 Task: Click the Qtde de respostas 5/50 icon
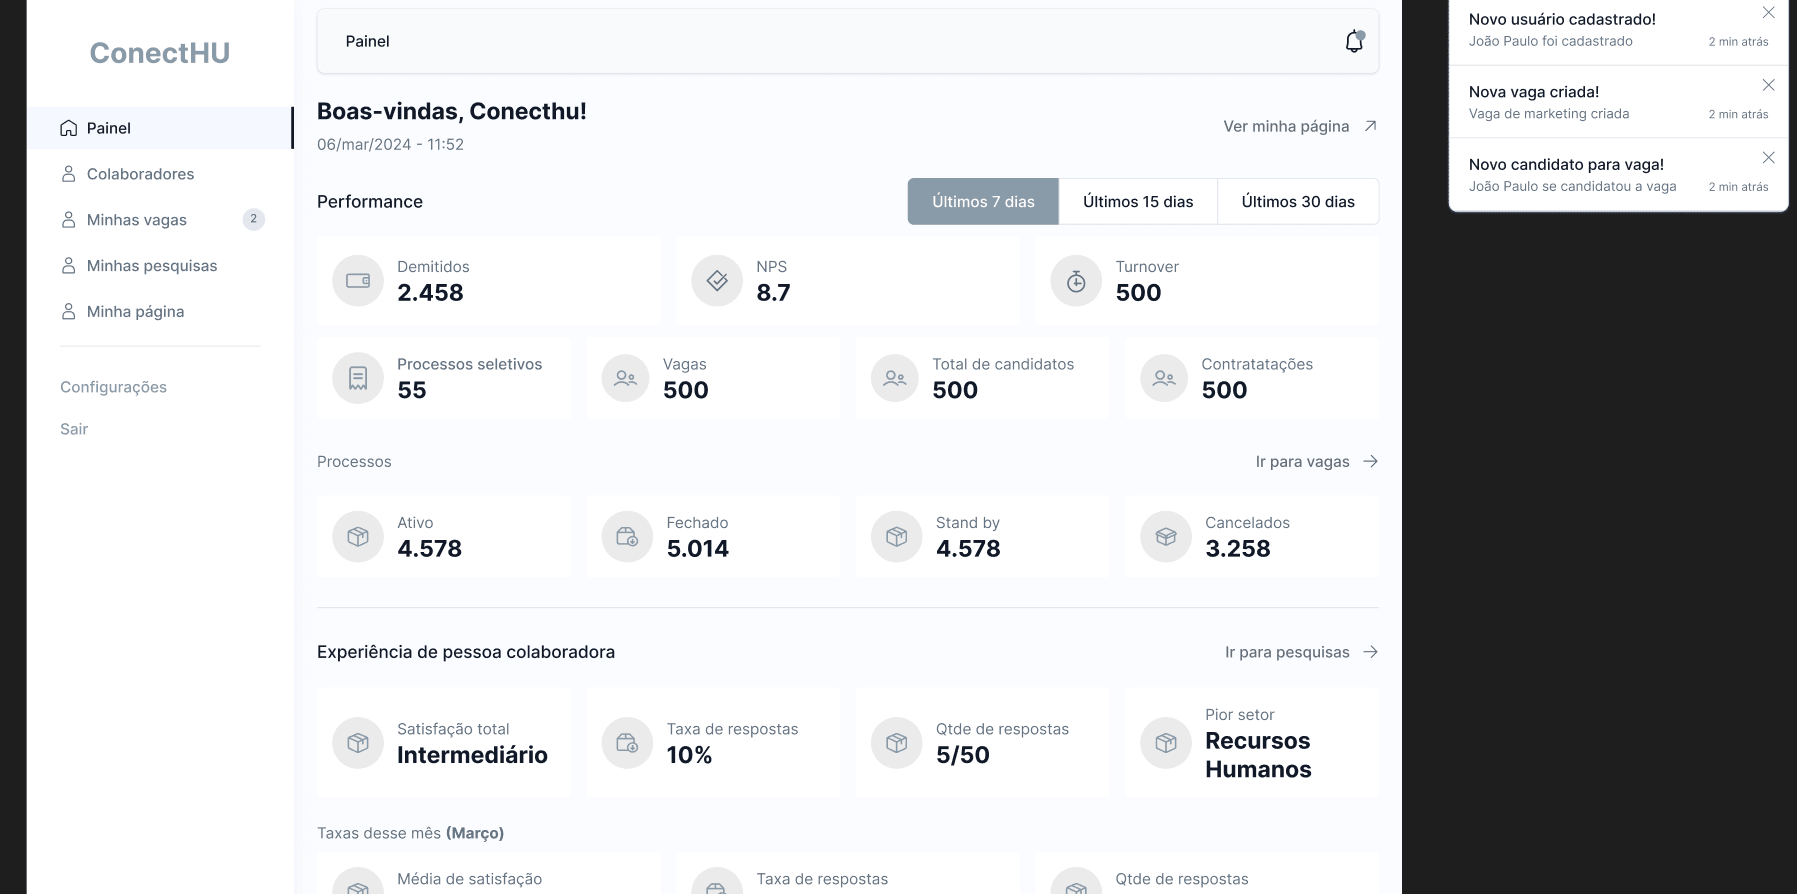897,743
